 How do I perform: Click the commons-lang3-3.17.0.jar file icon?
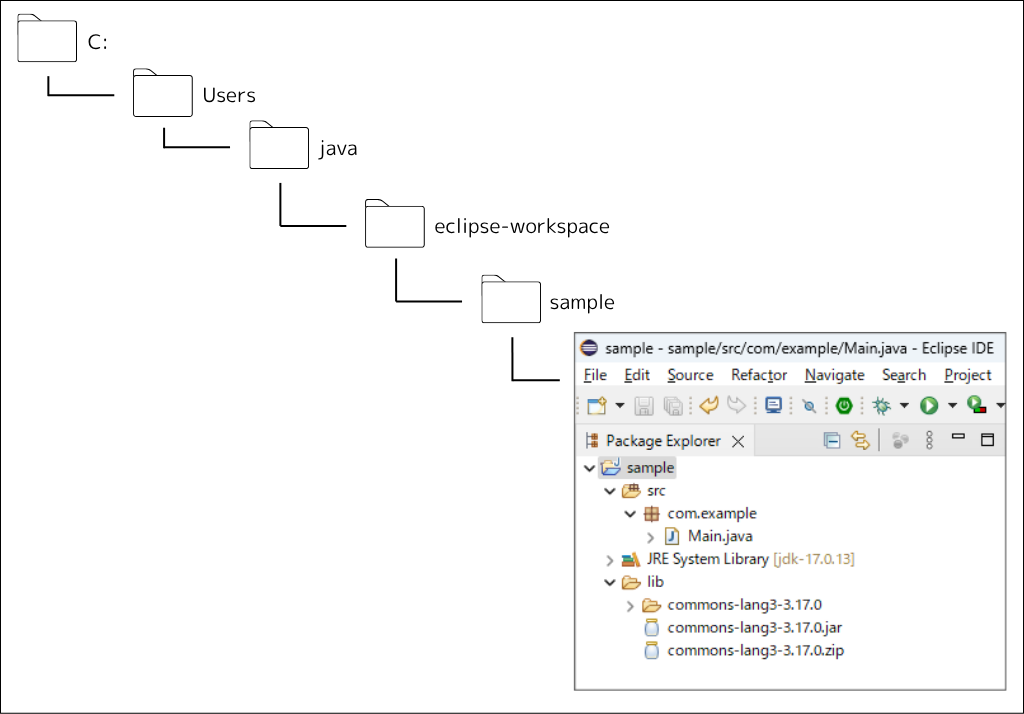click(652, 628)
